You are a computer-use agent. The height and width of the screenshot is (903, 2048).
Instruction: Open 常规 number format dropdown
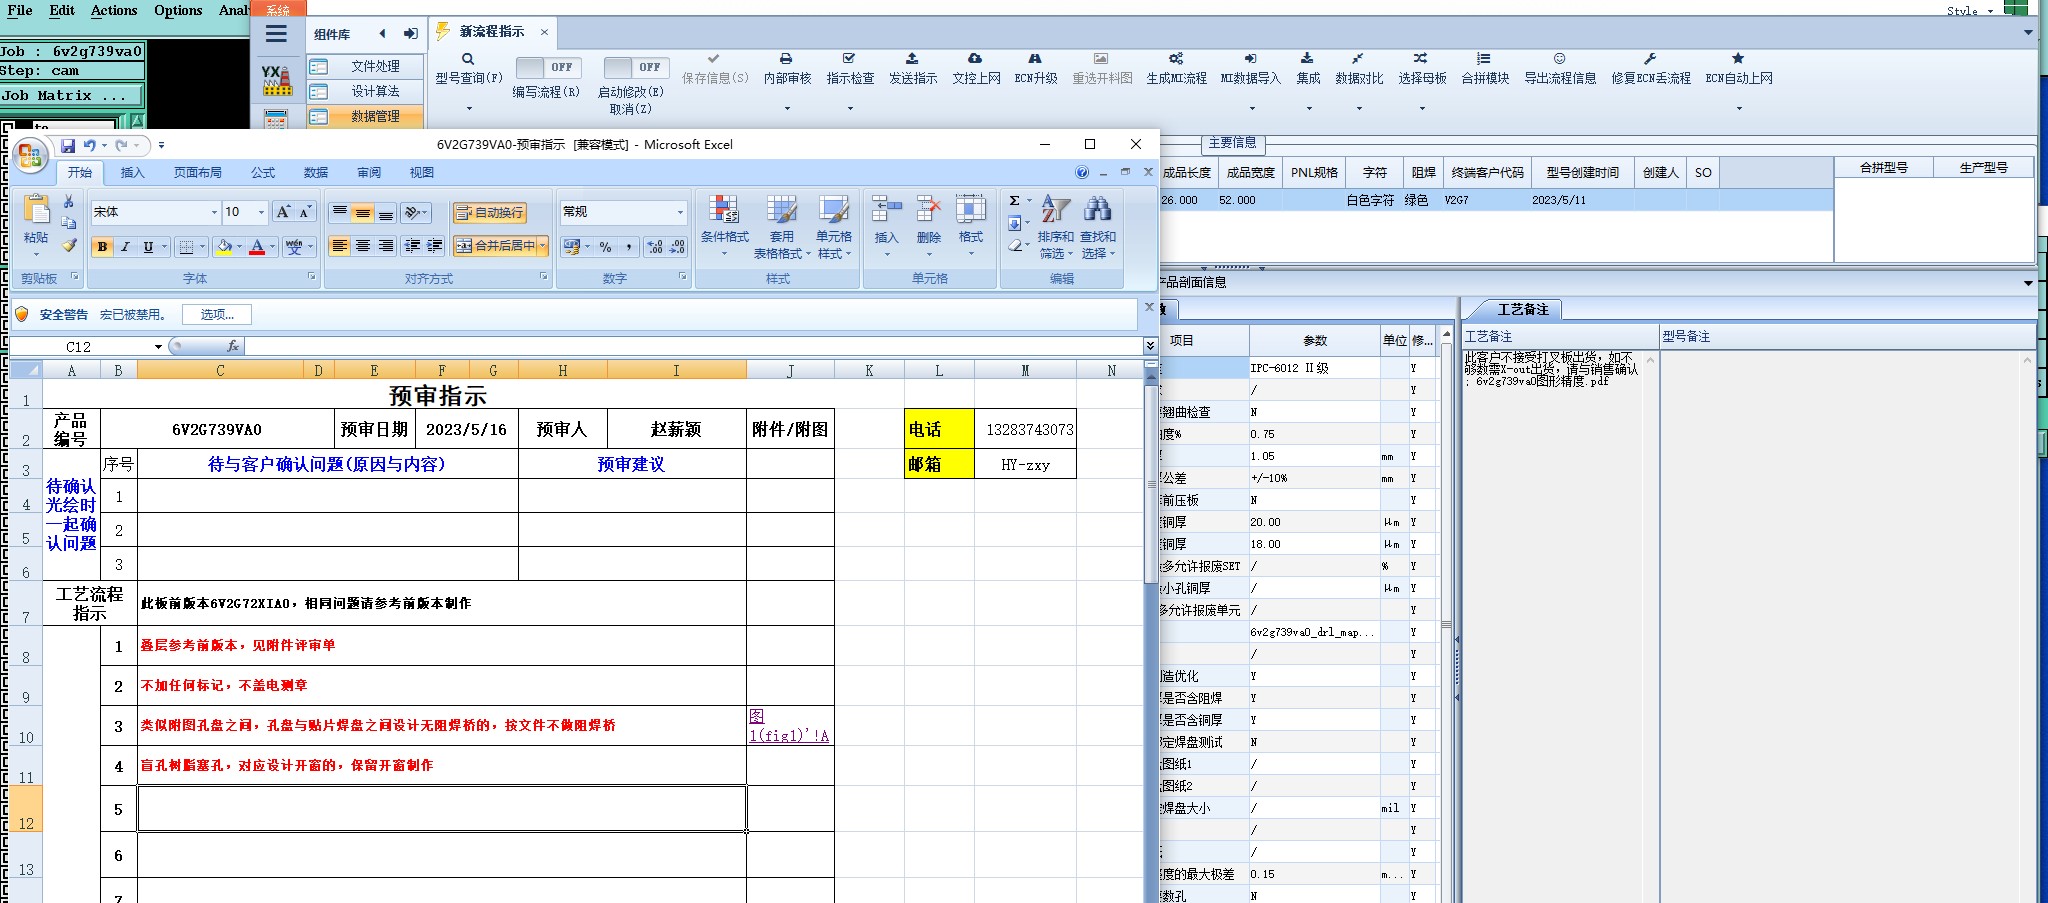pos(680,212)
